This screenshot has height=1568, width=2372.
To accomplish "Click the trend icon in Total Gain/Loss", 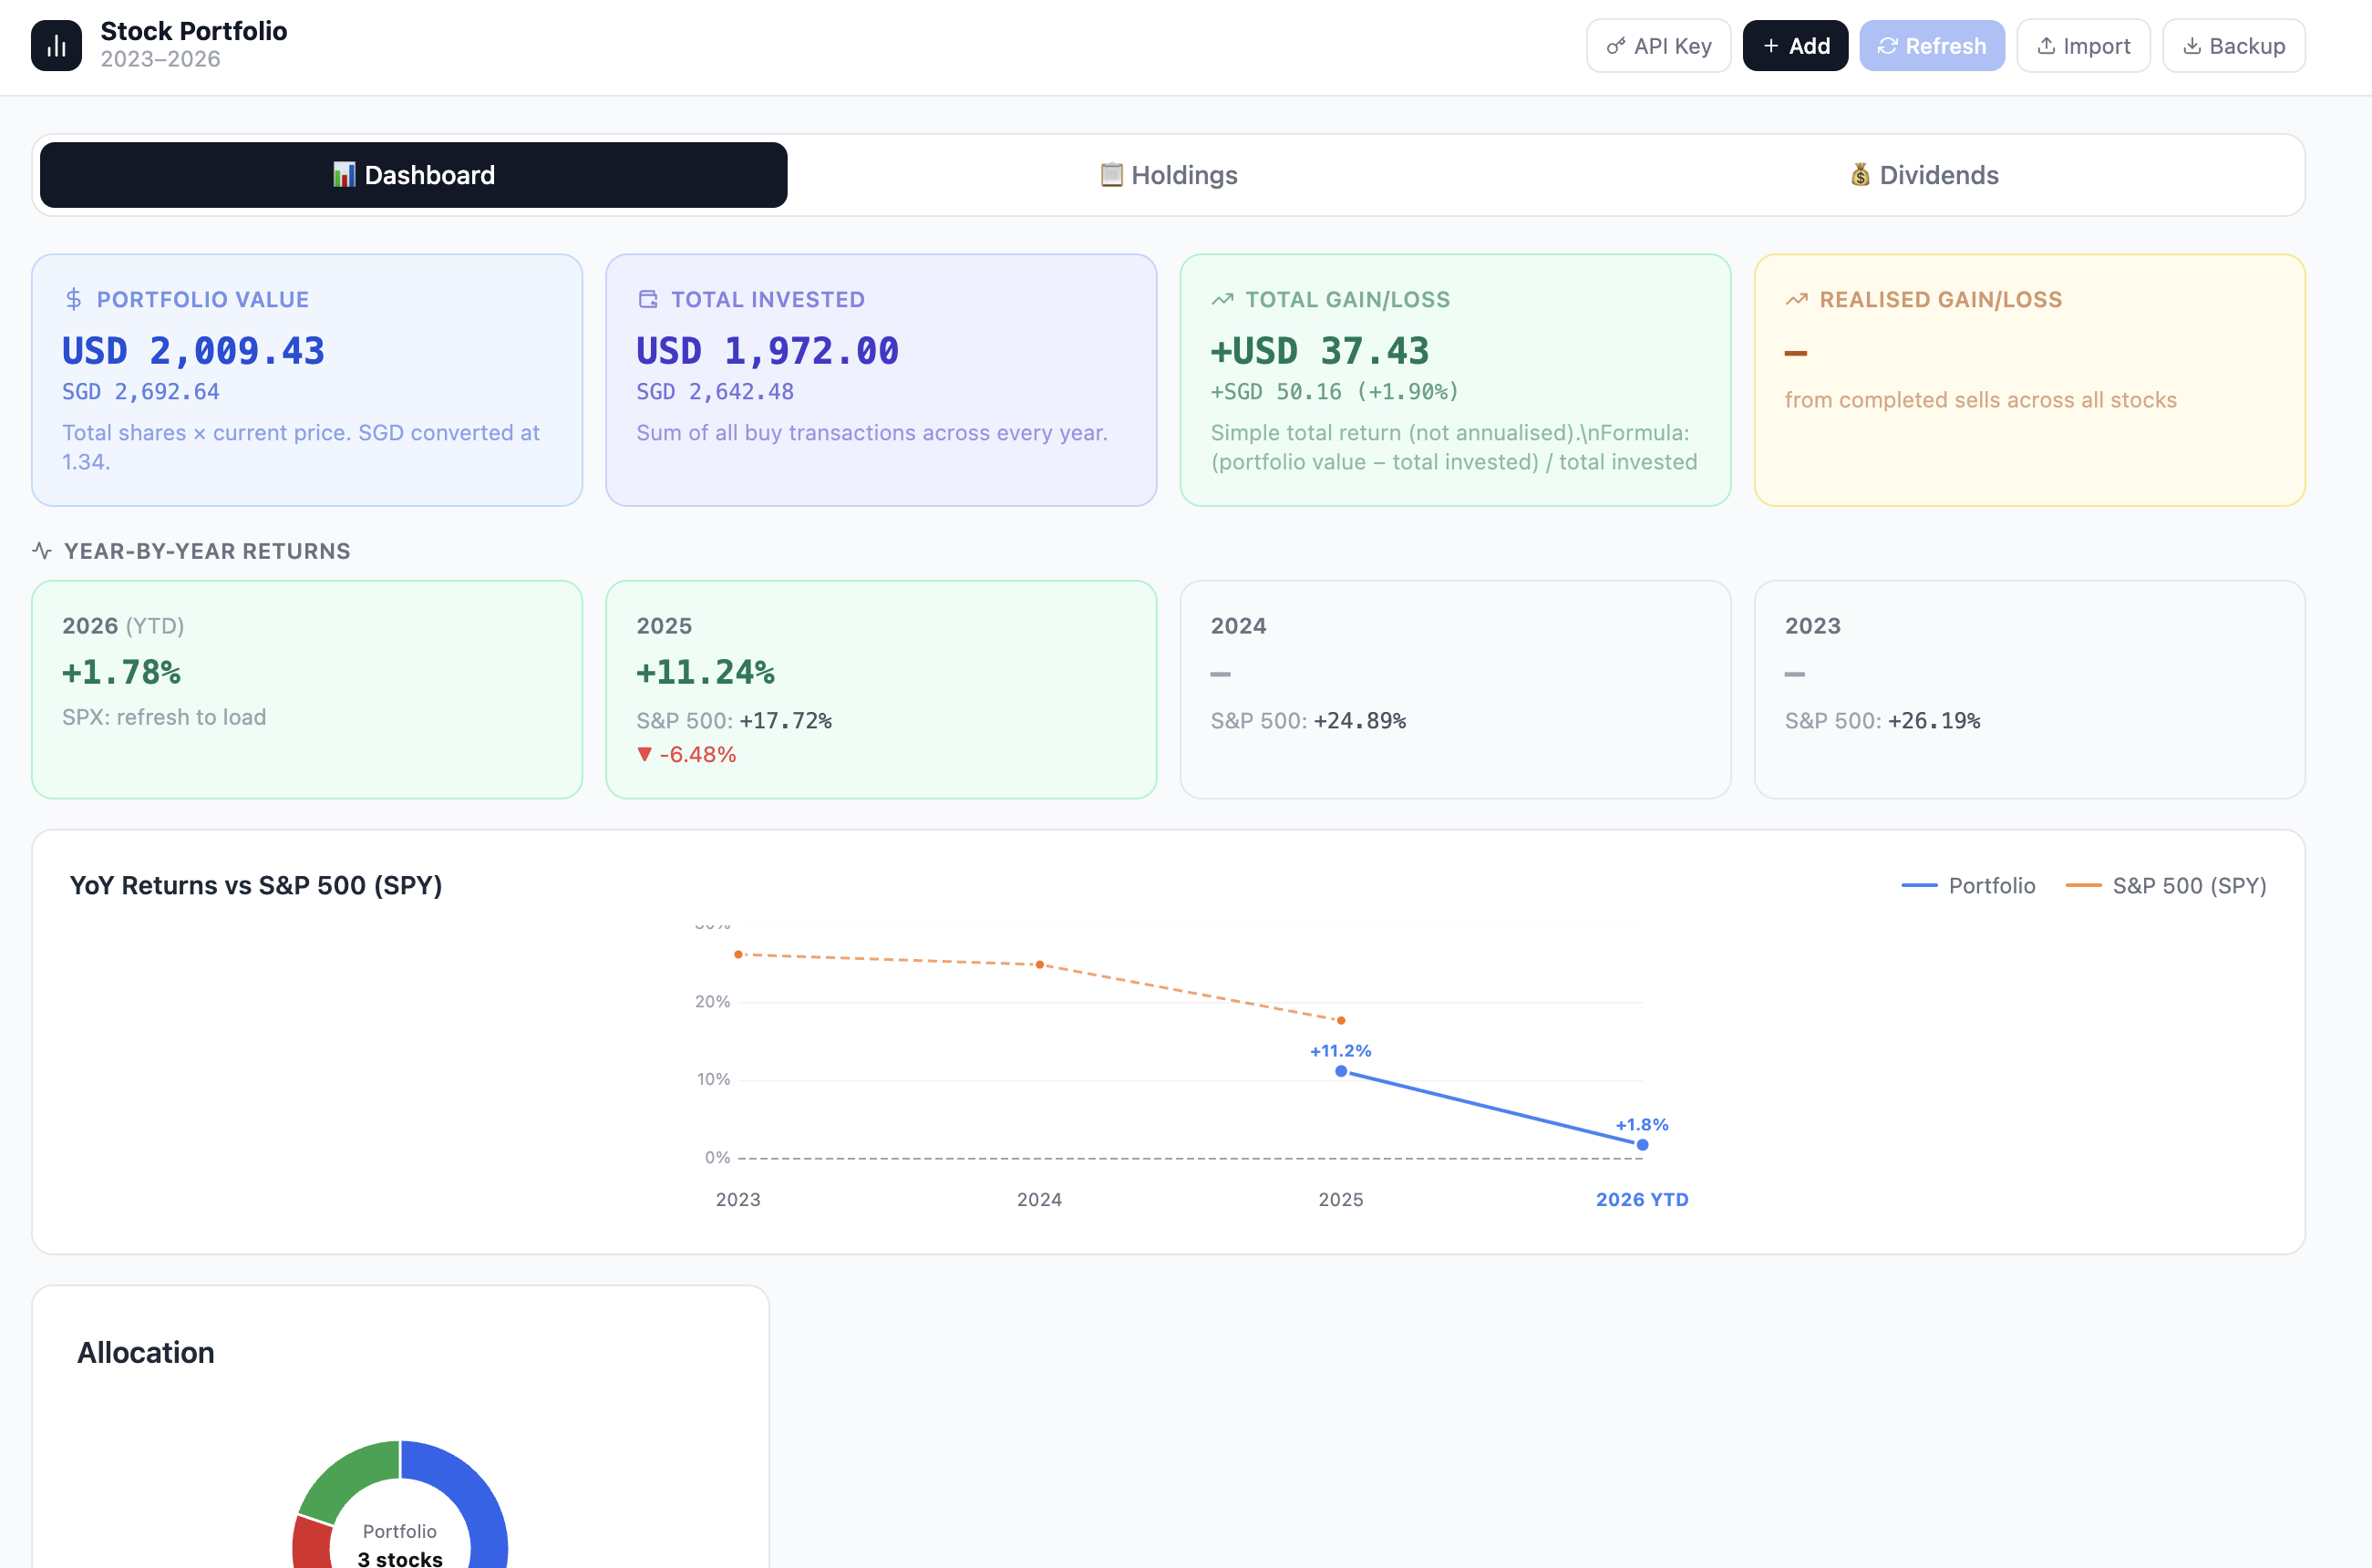I will pyautogui.click(x=1222, y=299).
